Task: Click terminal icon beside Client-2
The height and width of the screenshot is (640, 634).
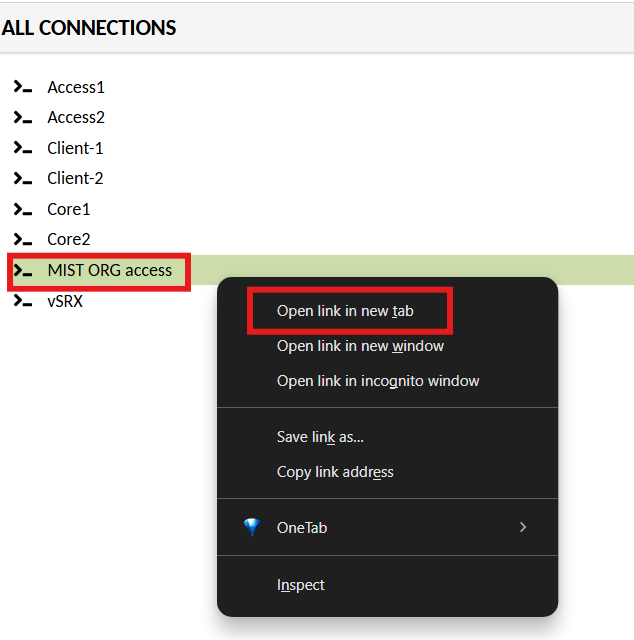Action: [x=23, y=178]
